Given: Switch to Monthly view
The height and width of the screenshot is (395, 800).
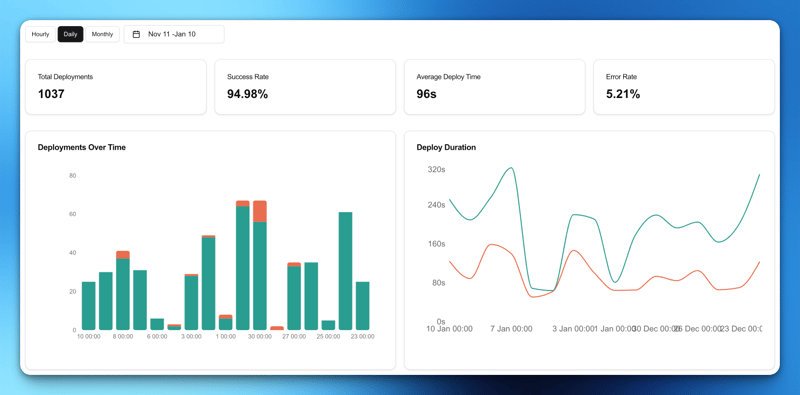Looking at the screenshot, I should click(x=103, y=34).
